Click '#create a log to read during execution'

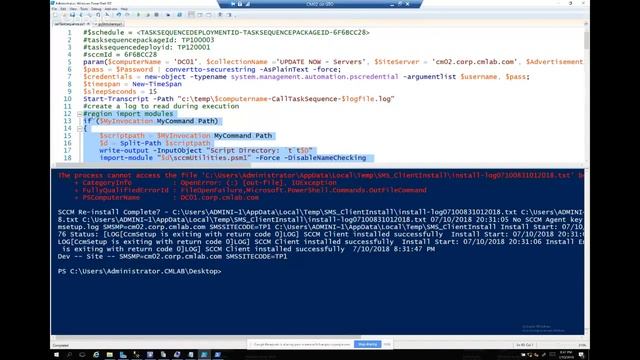pos(161,106)
